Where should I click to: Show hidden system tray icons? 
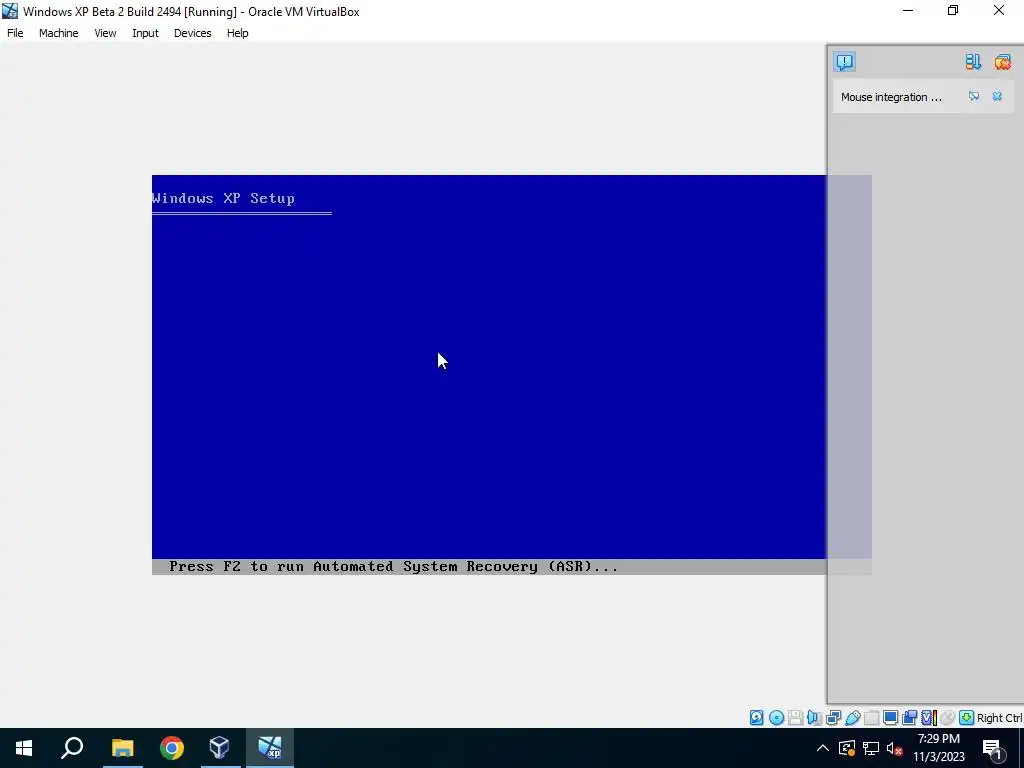coord(823,748)
